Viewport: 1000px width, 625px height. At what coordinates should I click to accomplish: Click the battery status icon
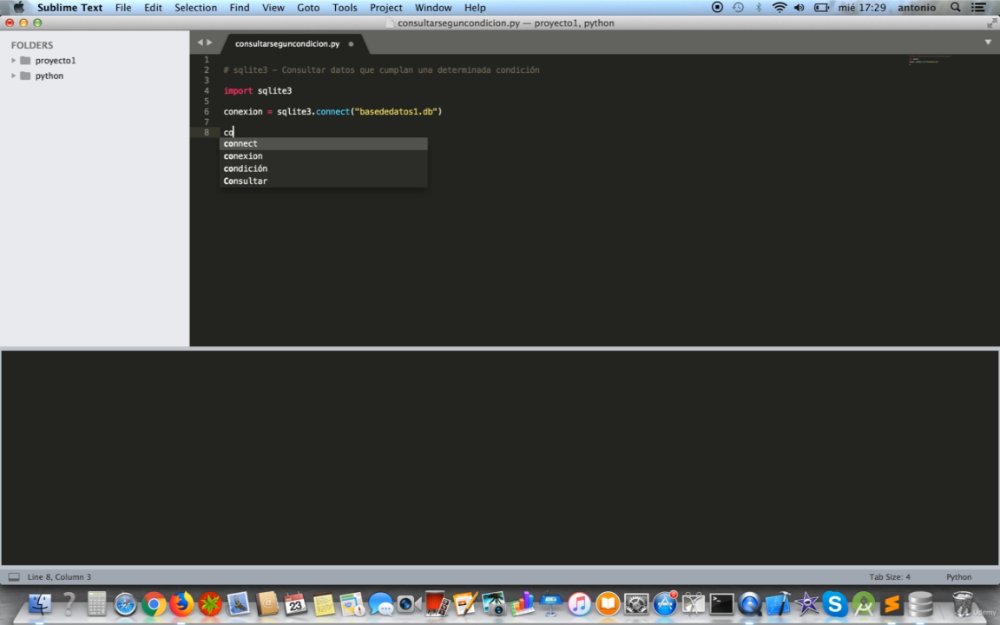click(x=821, y=8)
